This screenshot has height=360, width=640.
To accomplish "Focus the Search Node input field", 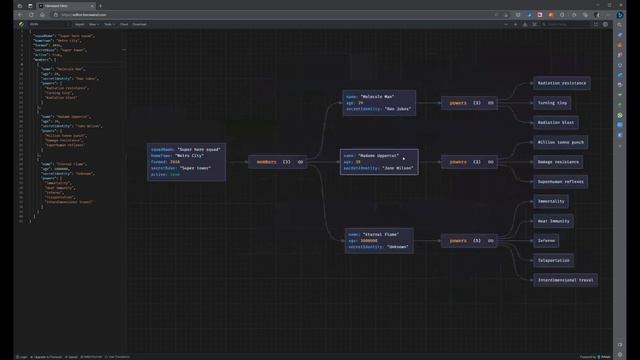I will 565,24.
